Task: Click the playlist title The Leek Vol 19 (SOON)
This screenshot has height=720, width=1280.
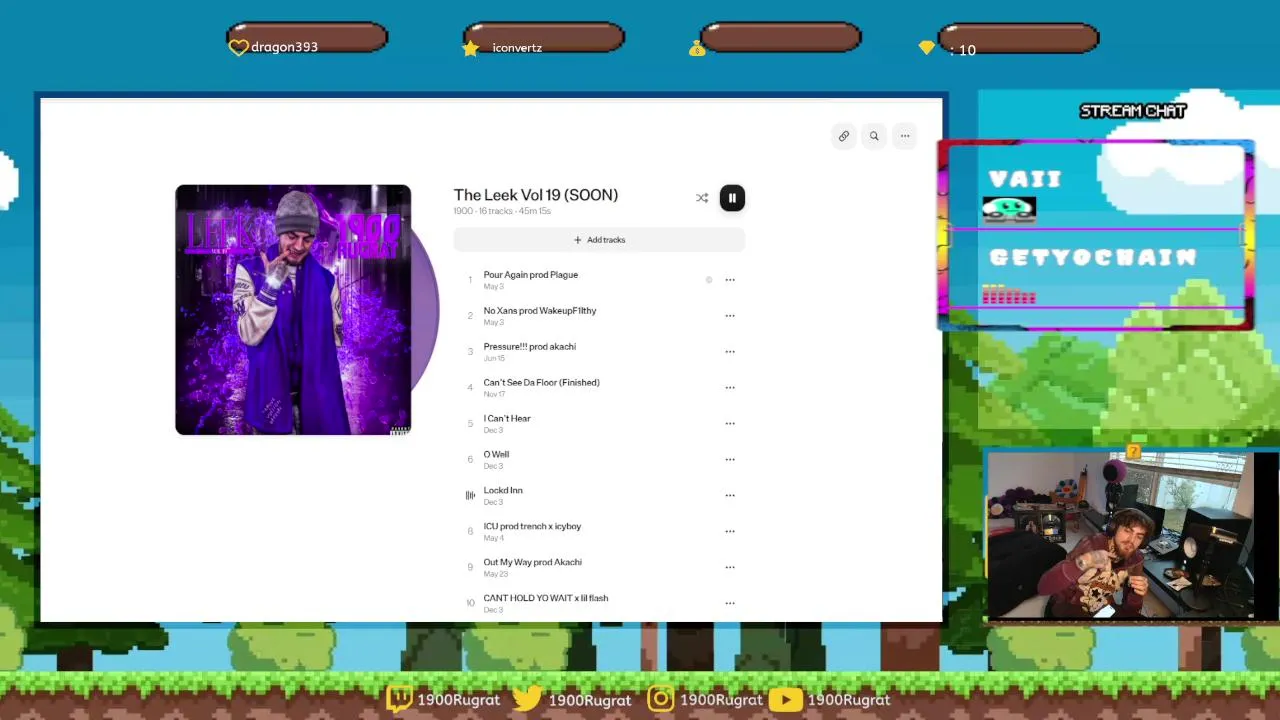Action: 536,195
